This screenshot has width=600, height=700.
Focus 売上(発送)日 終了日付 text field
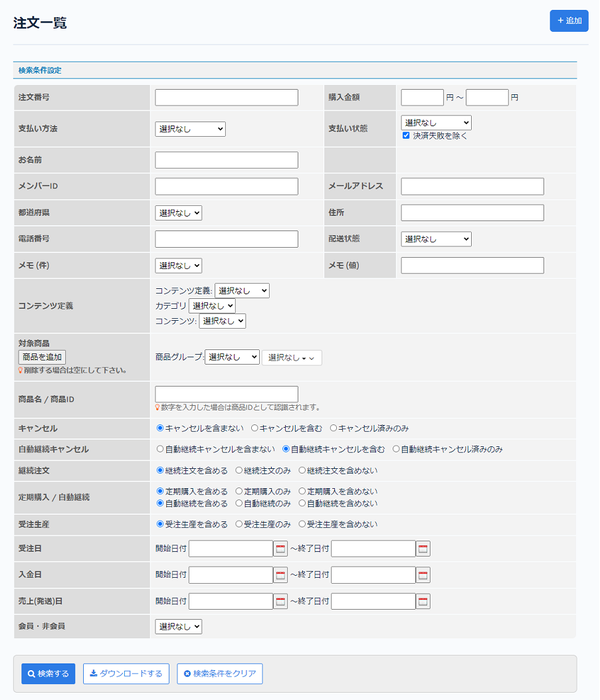[x=373, y=601]
